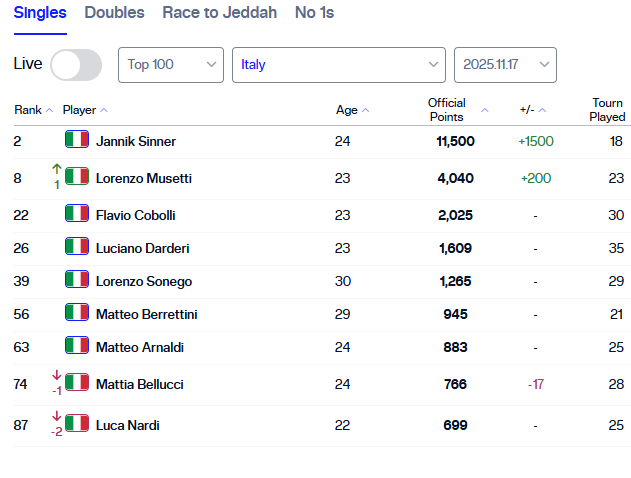Click the flag next to Luca Nardi

coord(77,424)
